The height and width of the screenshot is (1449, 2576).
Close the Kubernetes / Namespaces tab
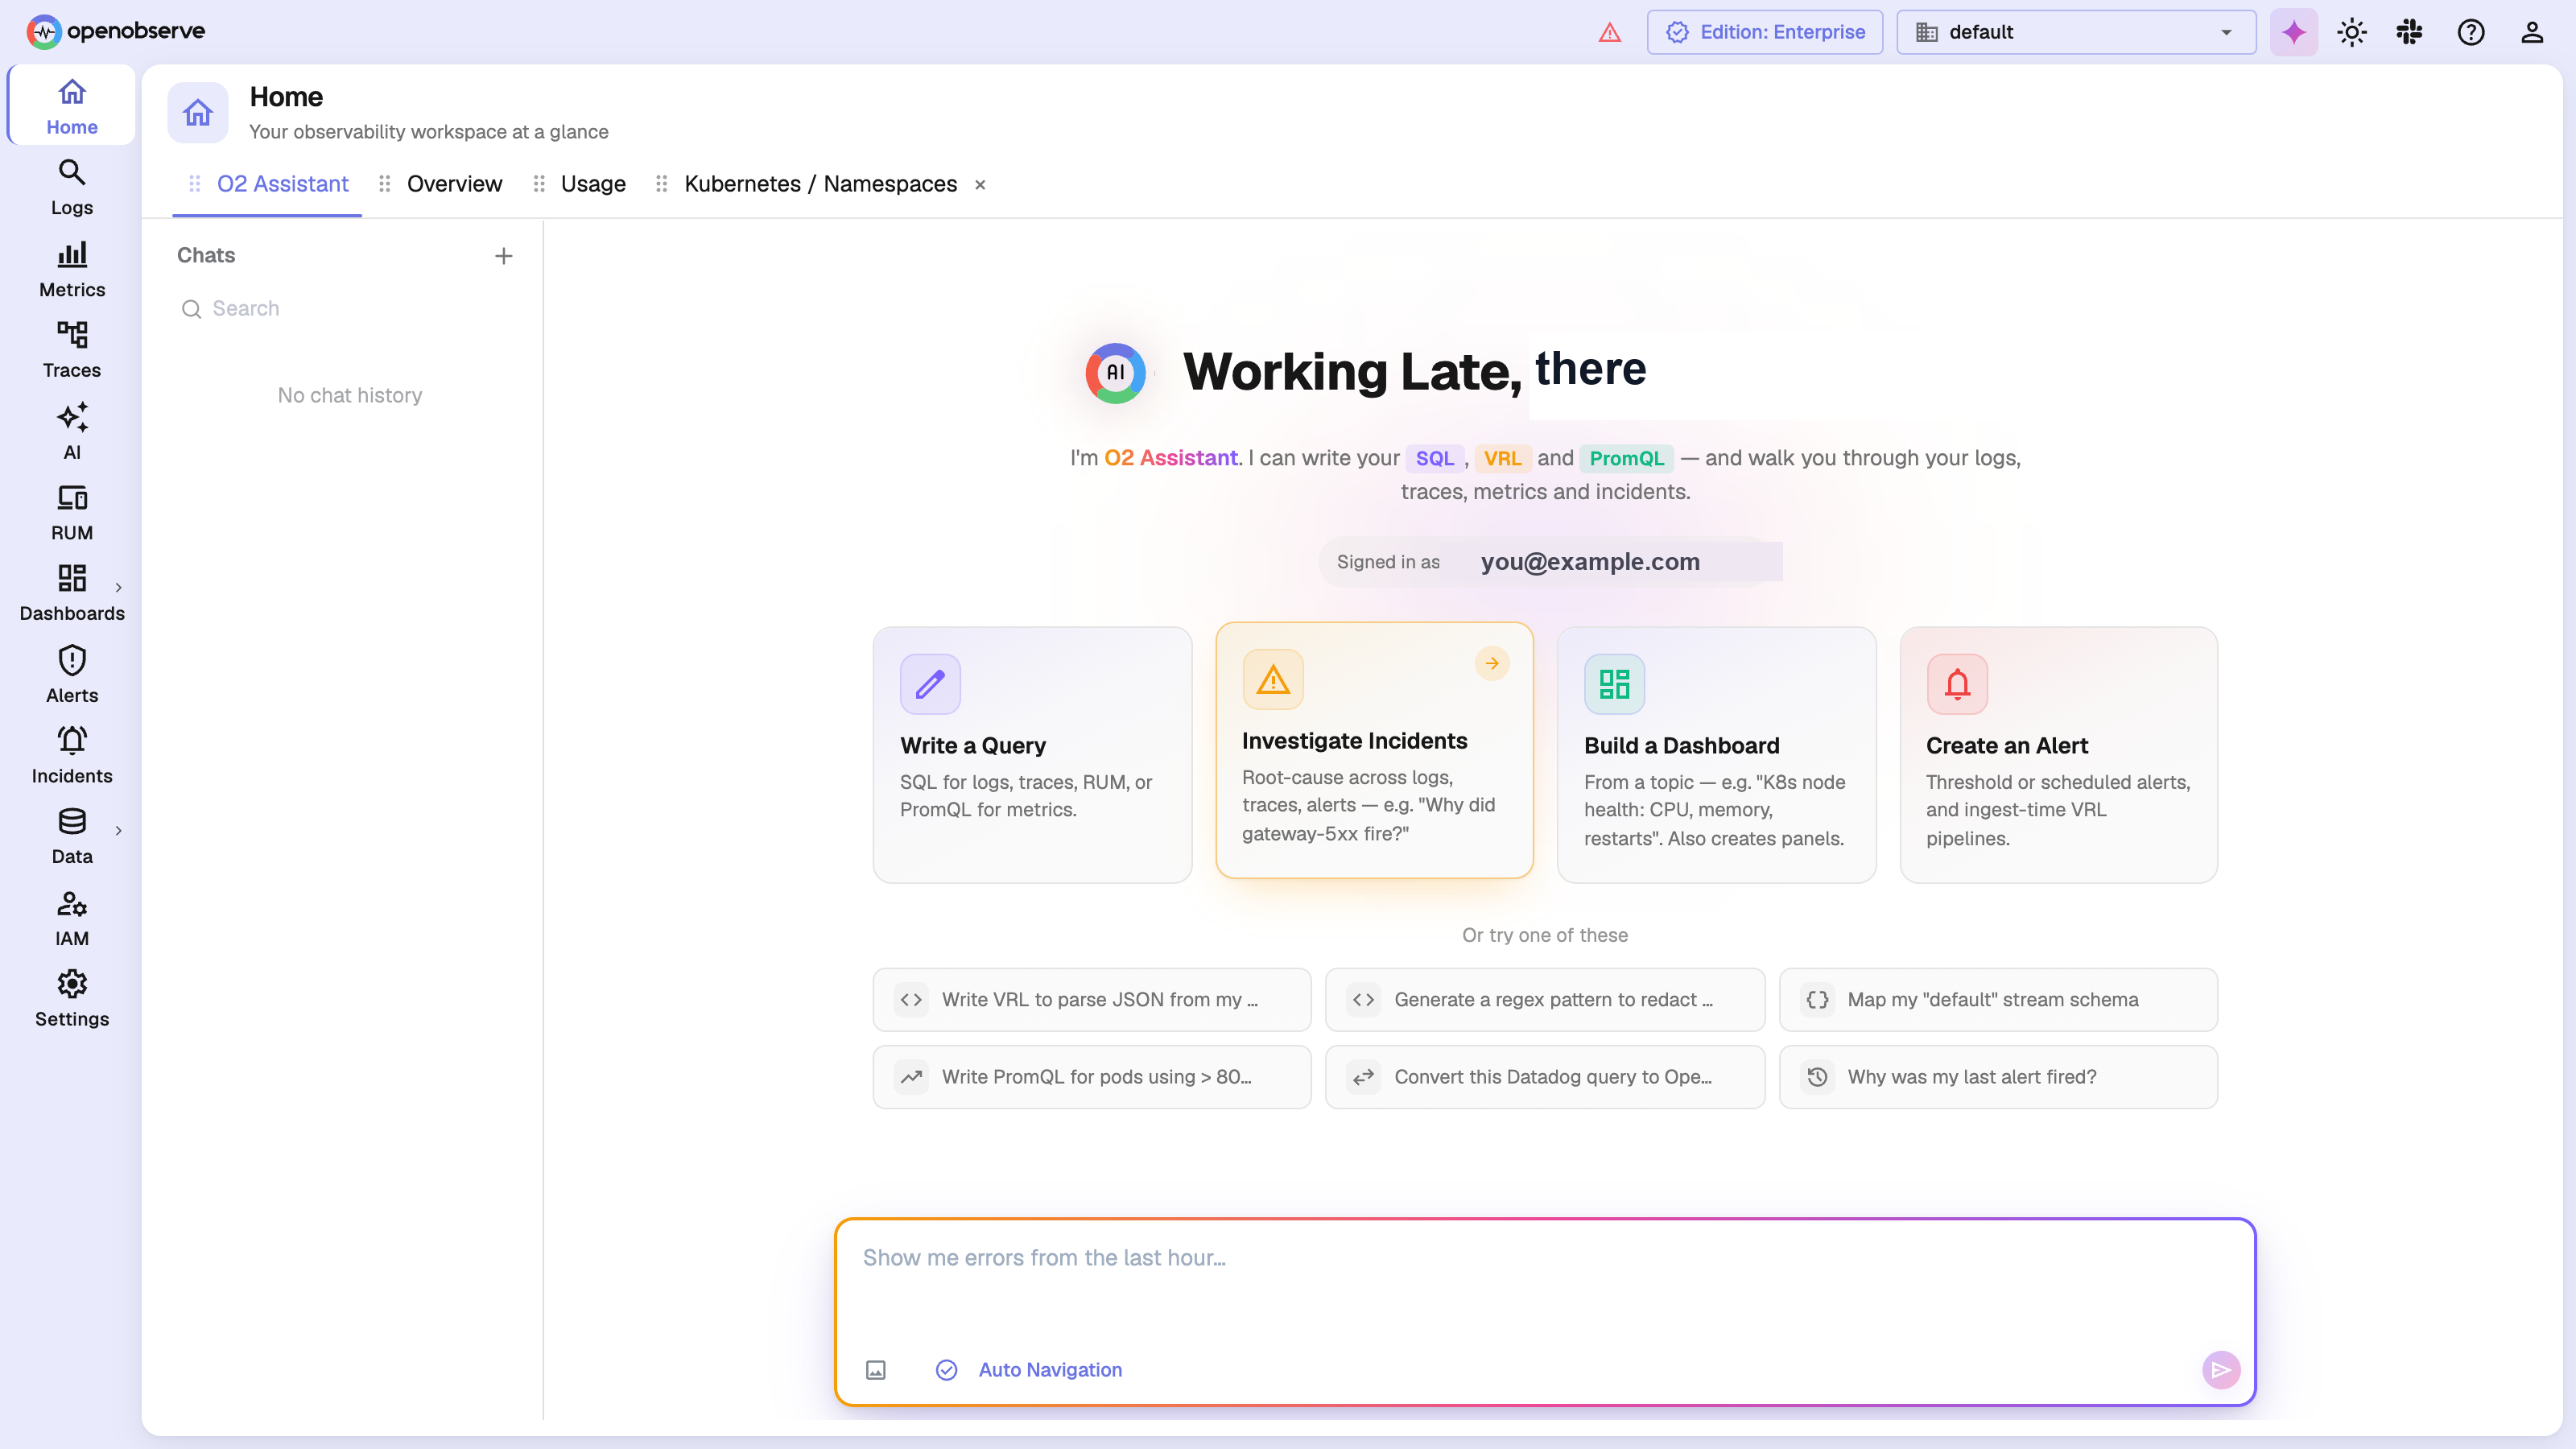(x=980, y=185)
